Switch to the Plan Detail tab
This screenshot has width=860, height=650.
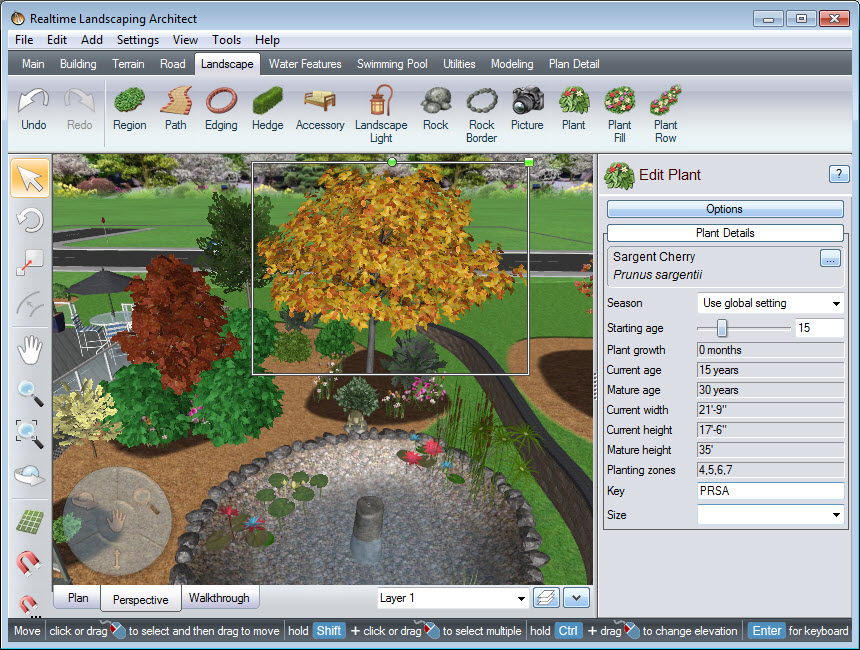pyautogui.click(x=574, y=64)
